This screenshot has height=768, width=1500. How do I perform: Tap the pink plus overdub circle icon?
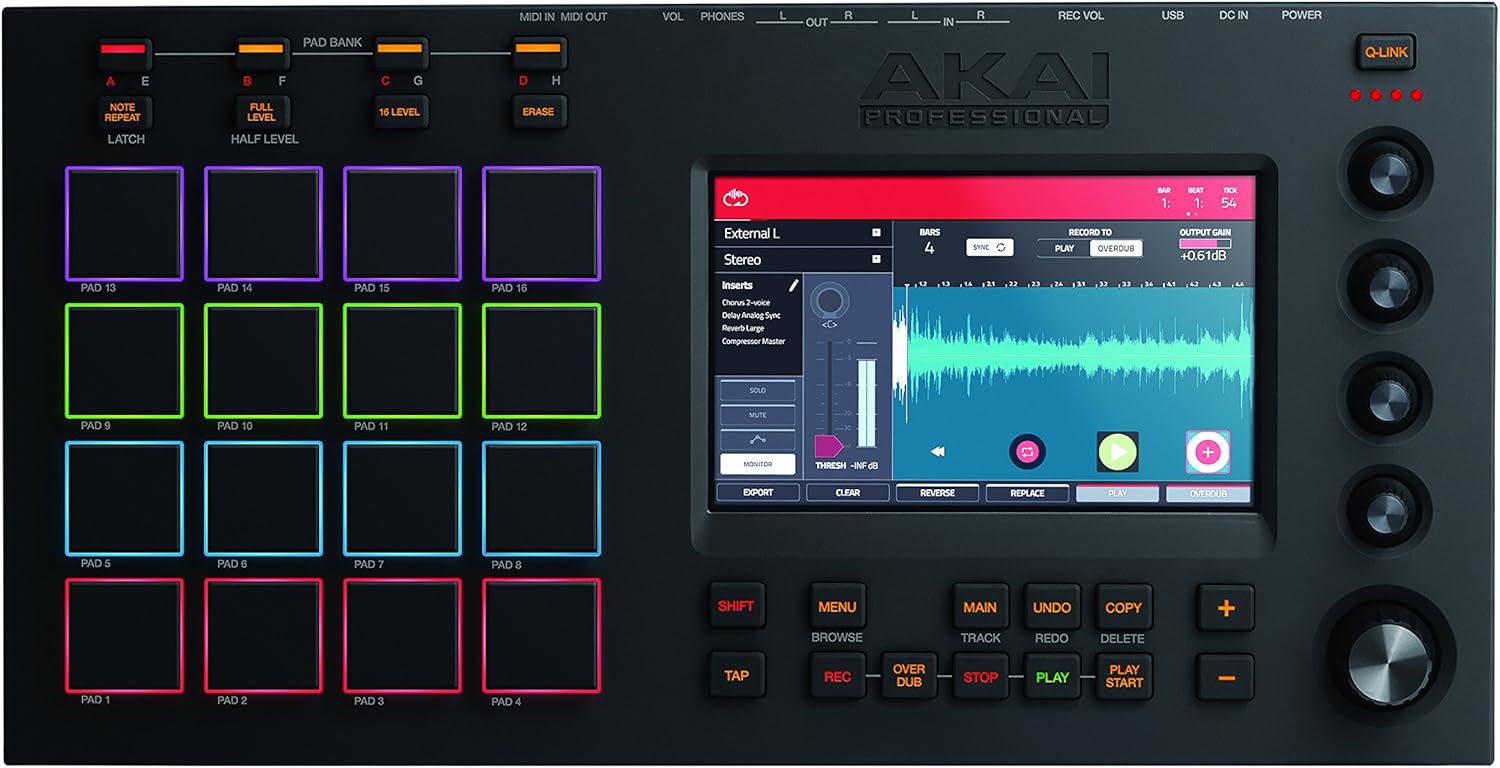pyautogui.click(x=1207, y=452)
